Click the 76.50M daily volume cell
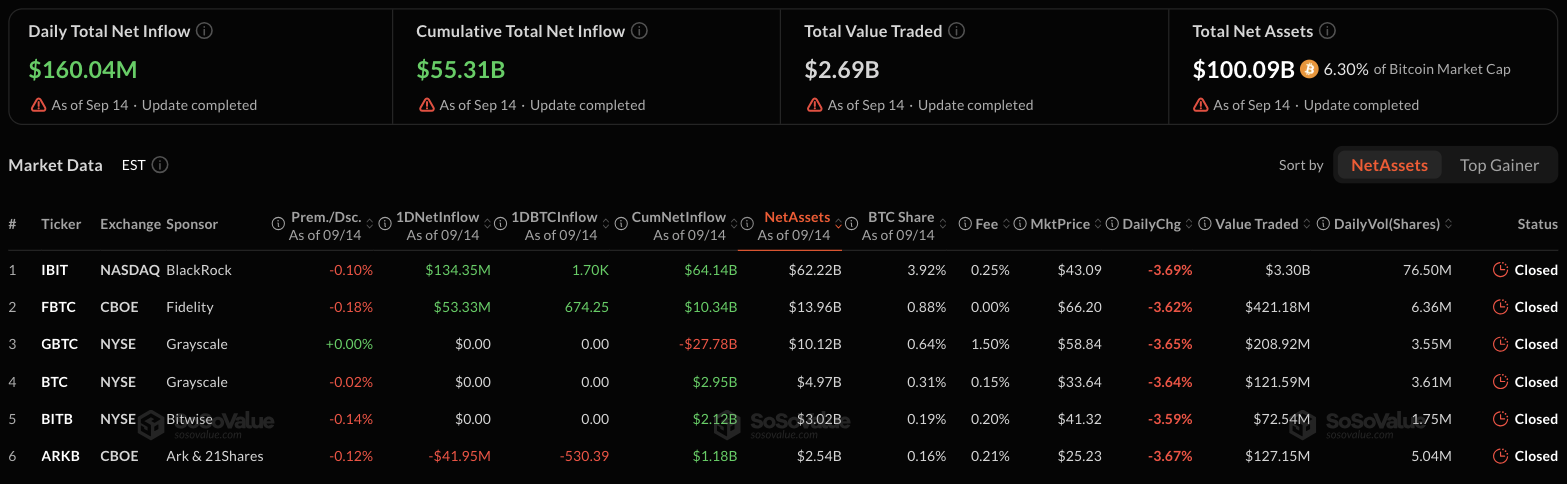 click(x=1427, y=270)
